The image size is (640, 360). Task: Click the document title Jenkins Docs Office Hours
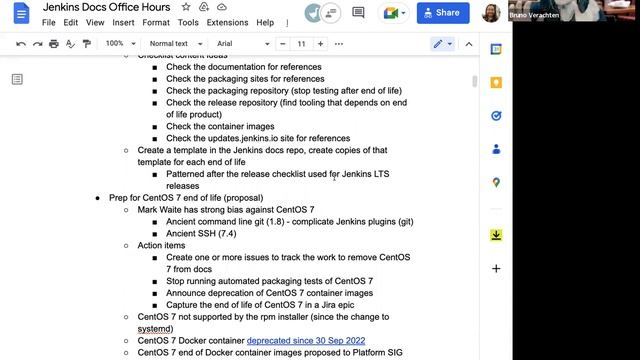[x=107, y=7]
